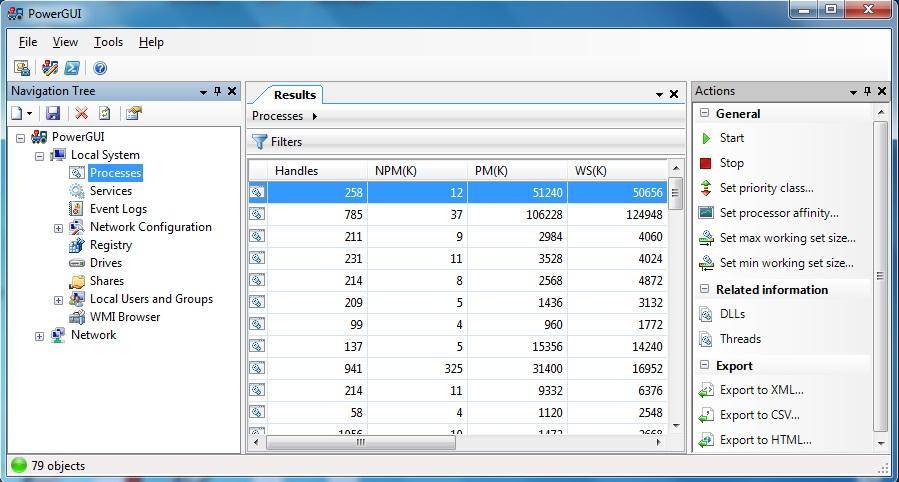Open the New node dropdown arrow

[x=29, y=113]
